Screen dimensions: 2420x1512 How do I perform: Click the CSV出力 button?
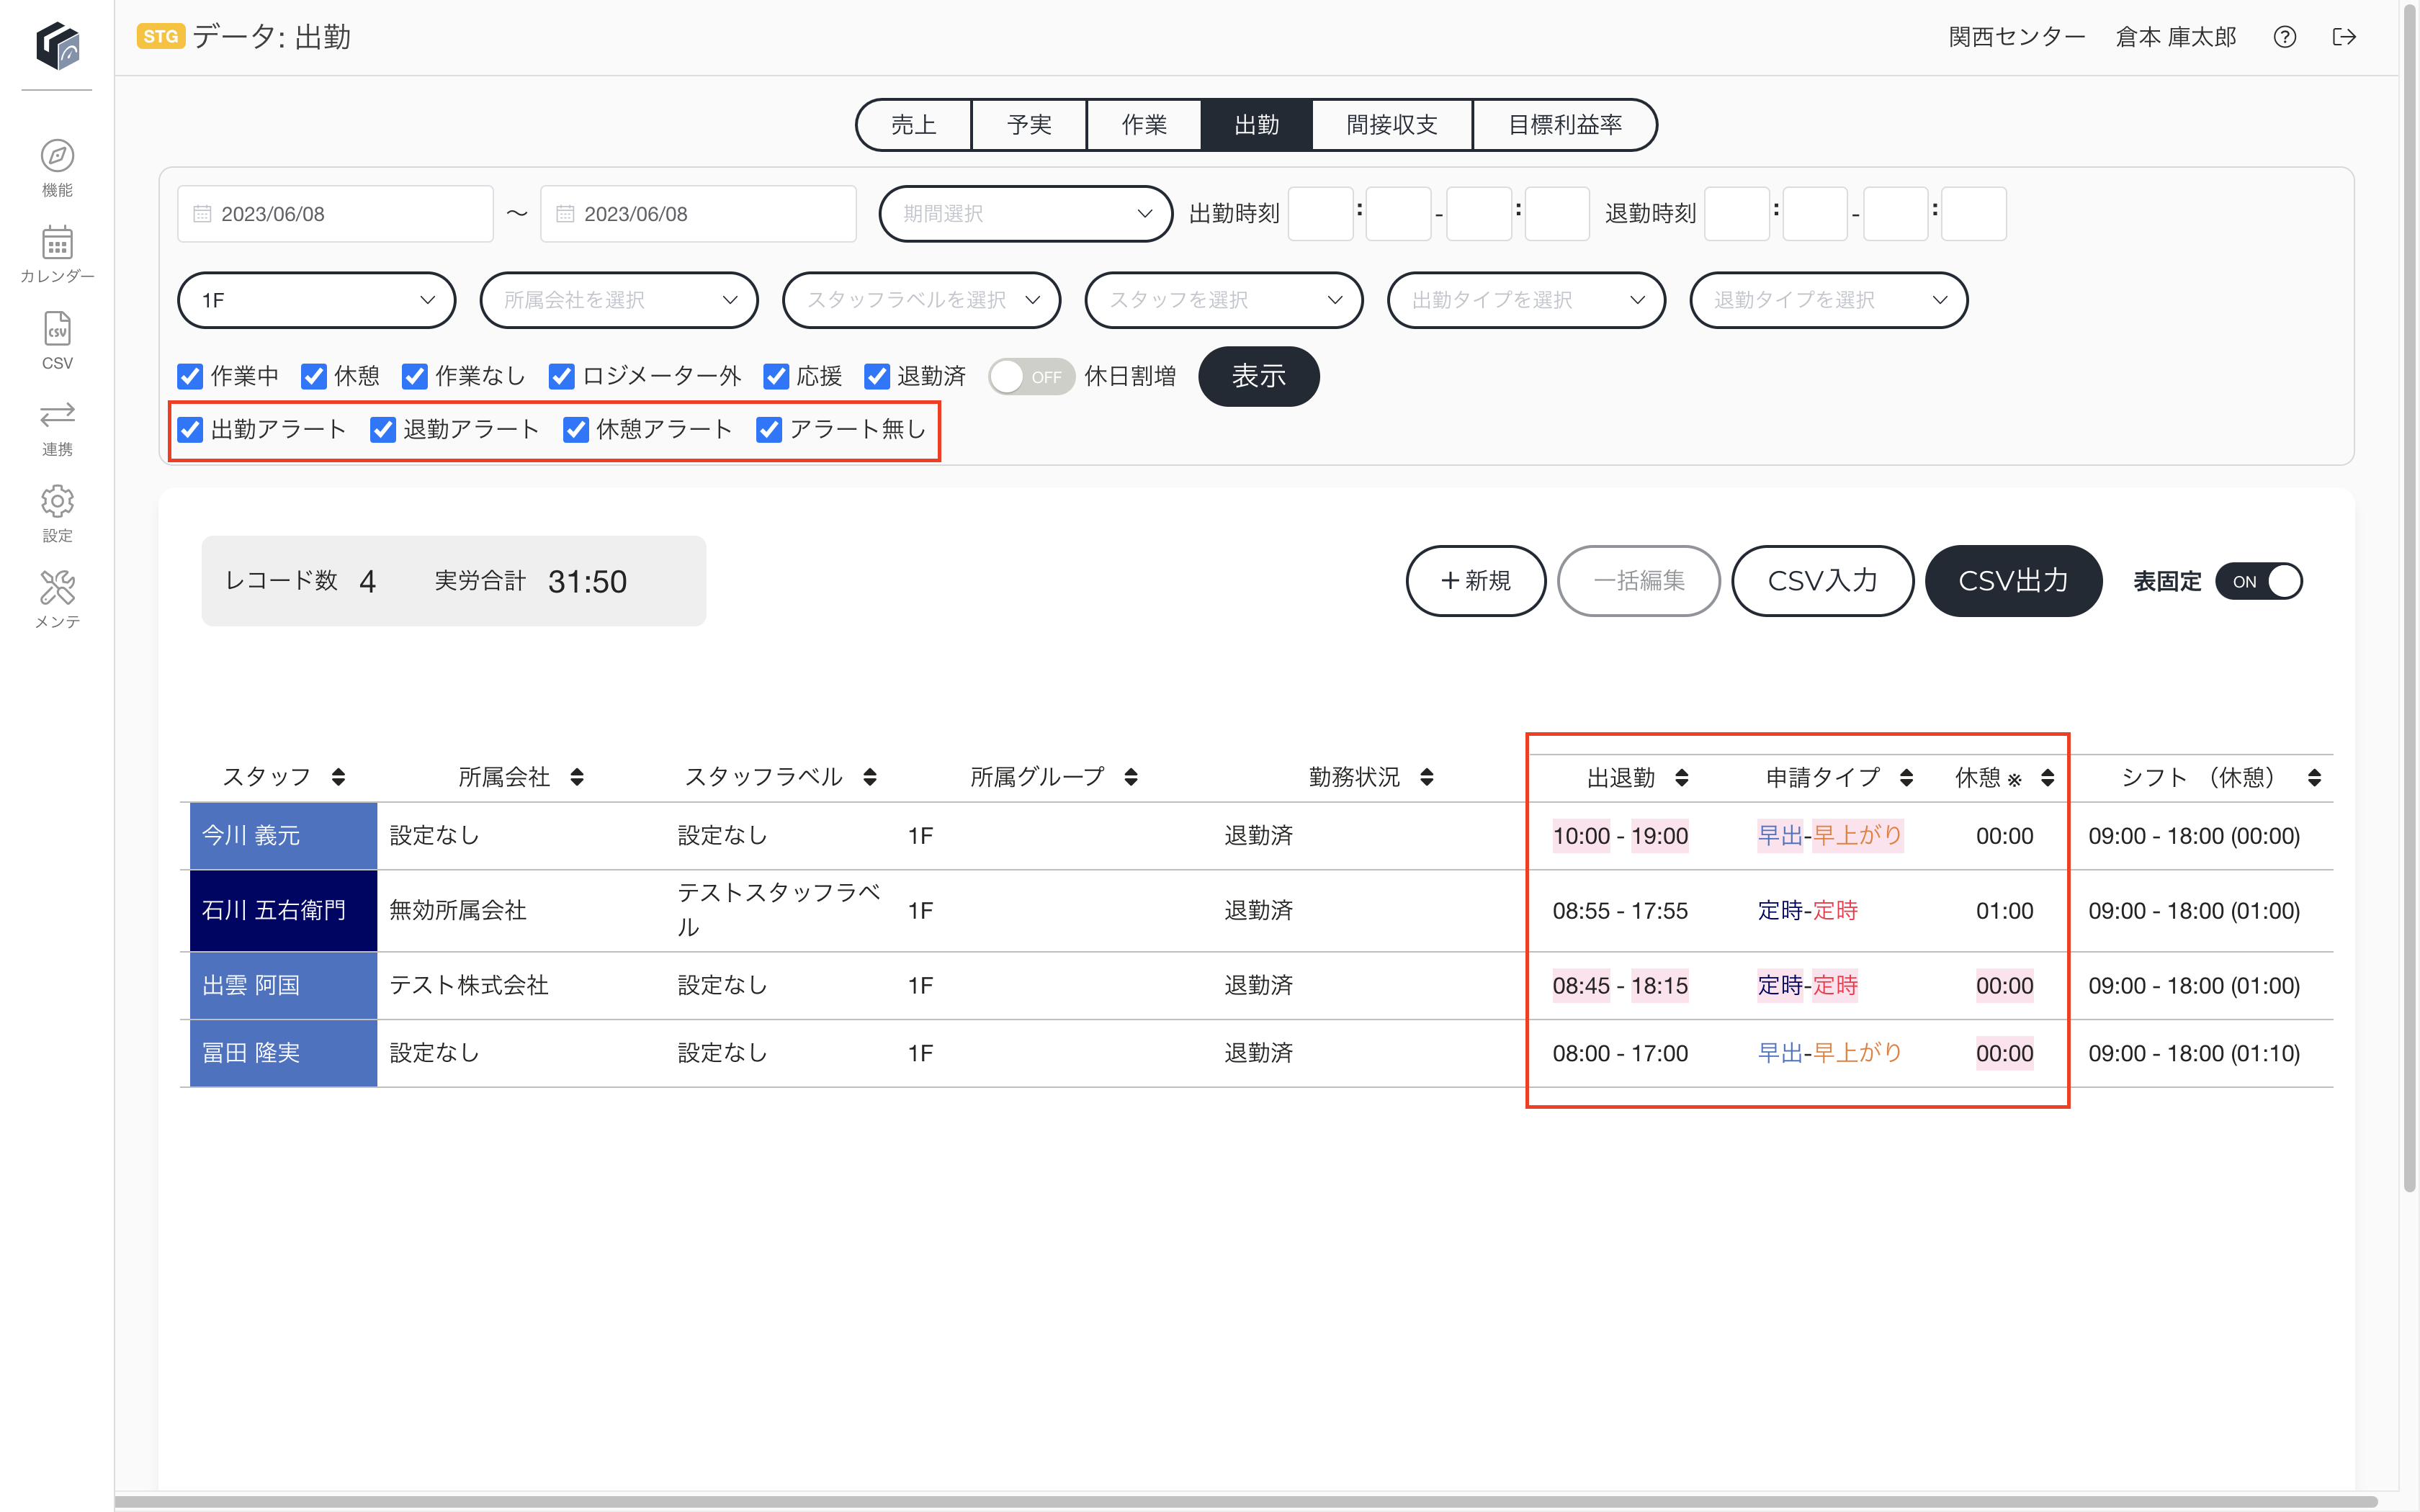pyautogui.click(x=2012, y=581)
